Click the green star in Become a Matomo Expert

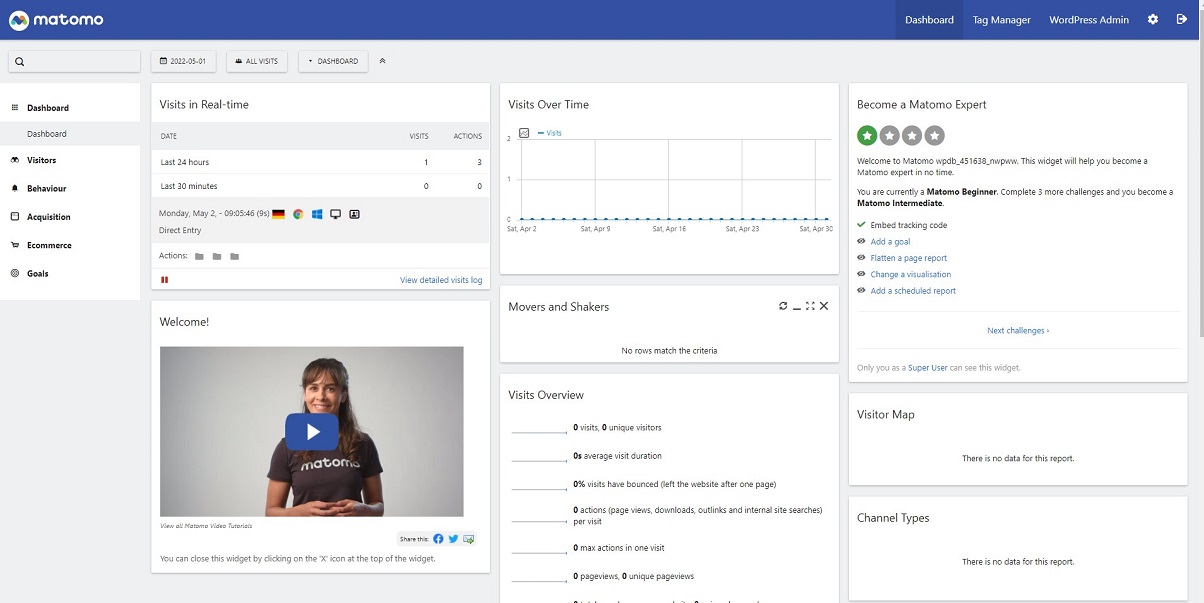pyautogui.click(x=867, y=135)
